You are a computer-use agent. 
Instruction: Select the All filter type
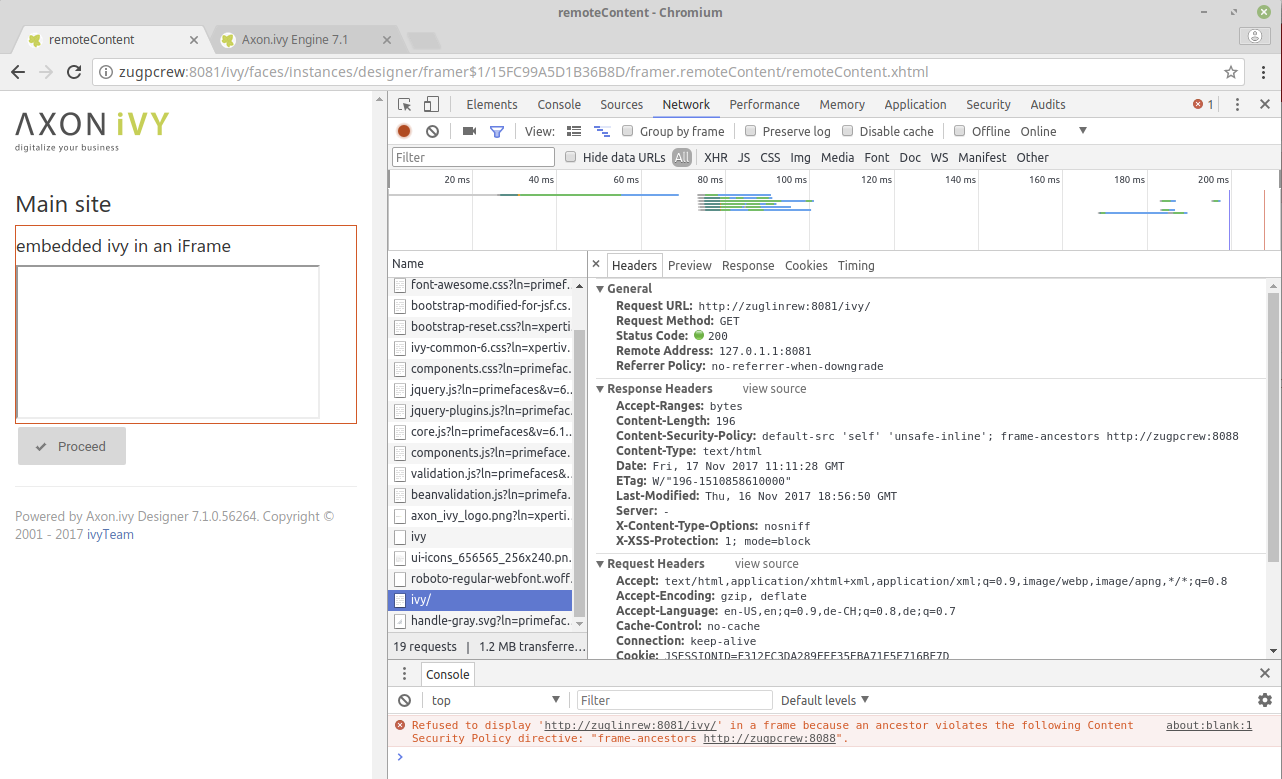coord(682,157)
